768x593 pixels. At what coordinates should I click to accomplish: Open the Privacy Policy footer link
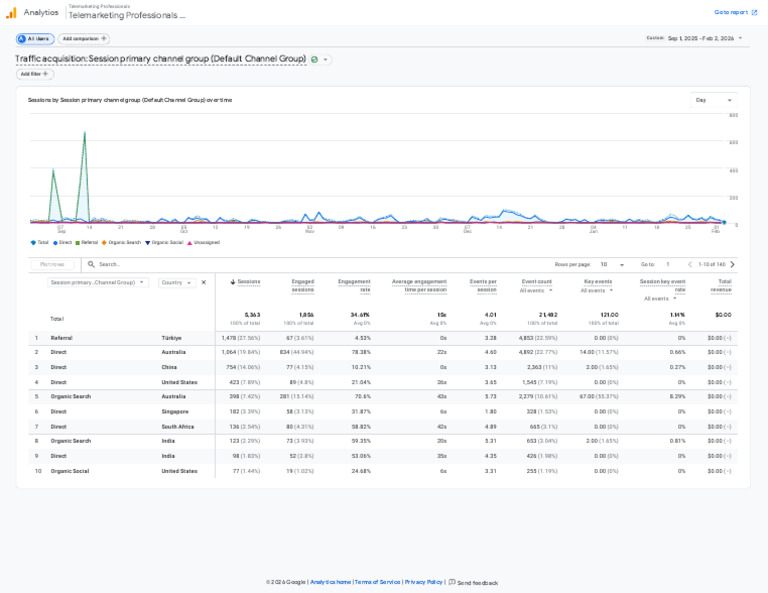pyautogui.click(x=424, y=582)
